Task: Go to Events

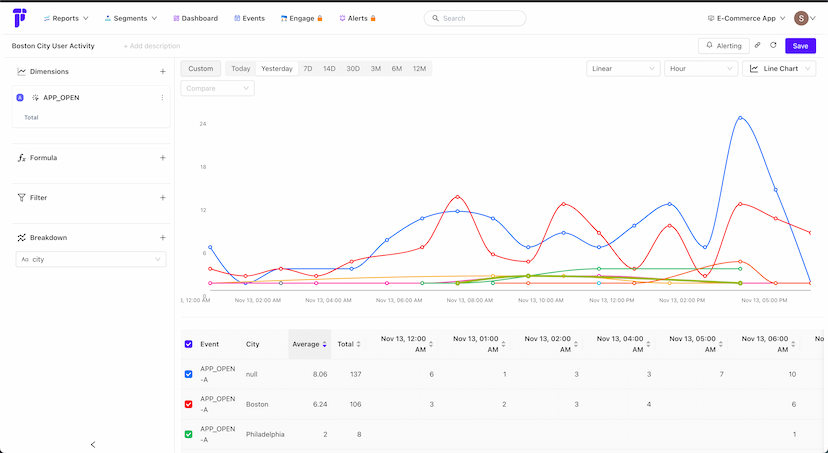Action: pyautogui.click(x=249, y=18)
